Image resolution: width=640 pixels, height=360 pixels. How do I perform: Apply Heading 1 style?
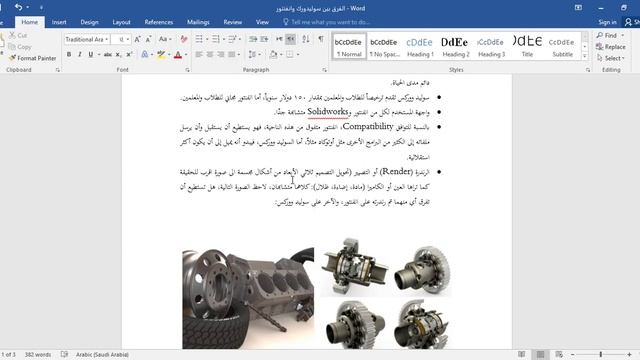pyautogui.click(x=420, y=46)
